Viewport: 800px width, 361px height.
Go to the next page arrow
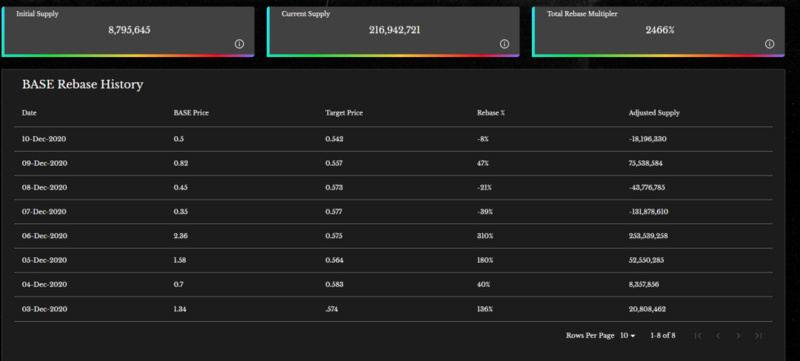(x=738, y=336)
